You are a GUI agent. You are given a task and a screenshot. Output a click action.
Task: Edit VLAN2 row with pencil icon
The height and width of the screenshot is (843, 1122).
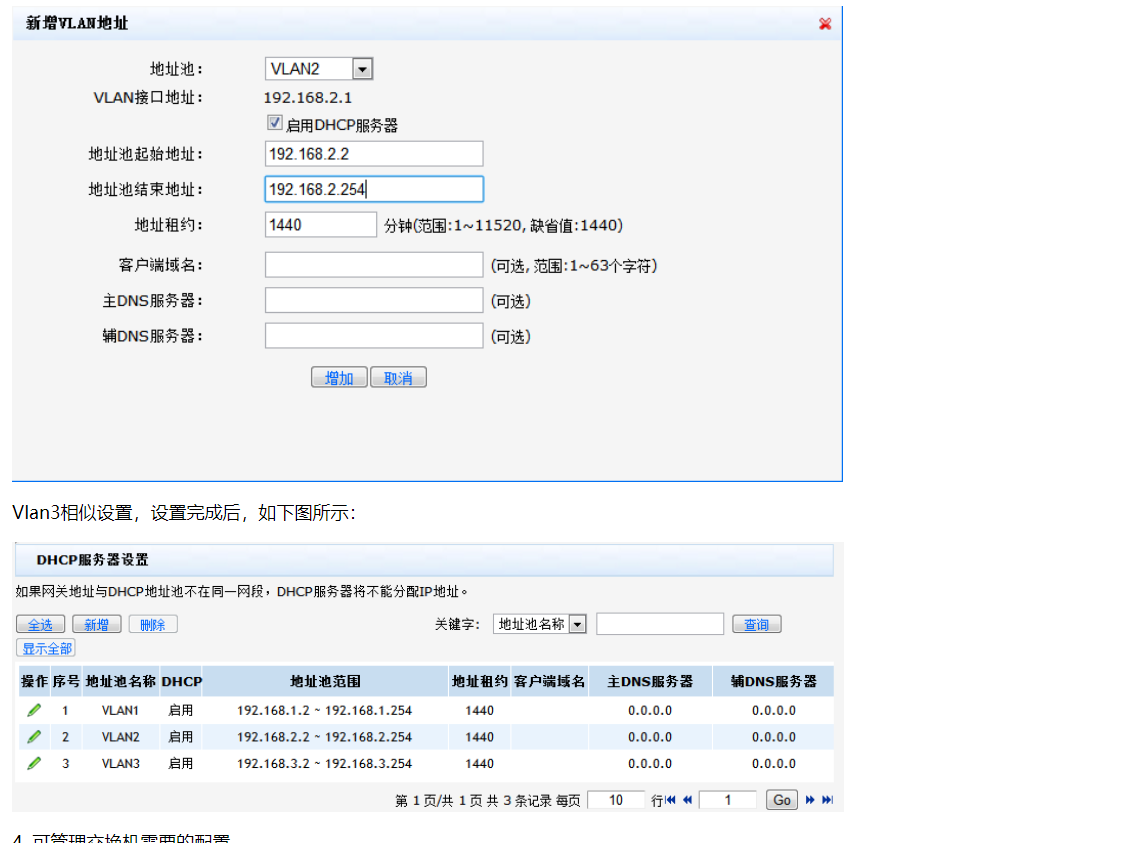pyautogui.click(x=34, y=737)
